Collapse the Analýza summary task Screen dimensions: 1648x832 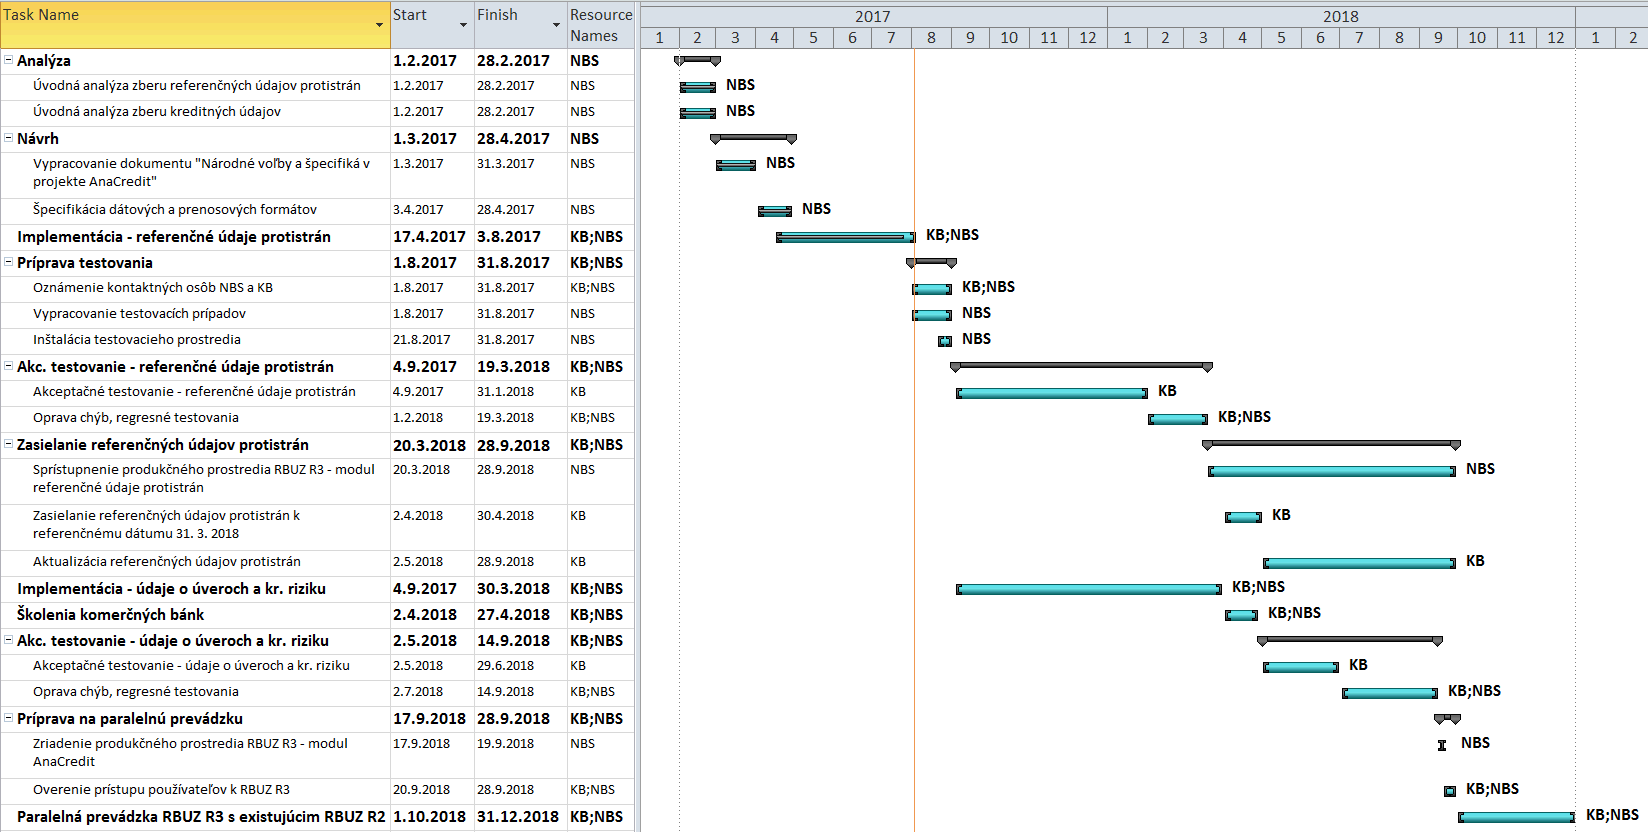pyautogui.click(x=9, y=60)
